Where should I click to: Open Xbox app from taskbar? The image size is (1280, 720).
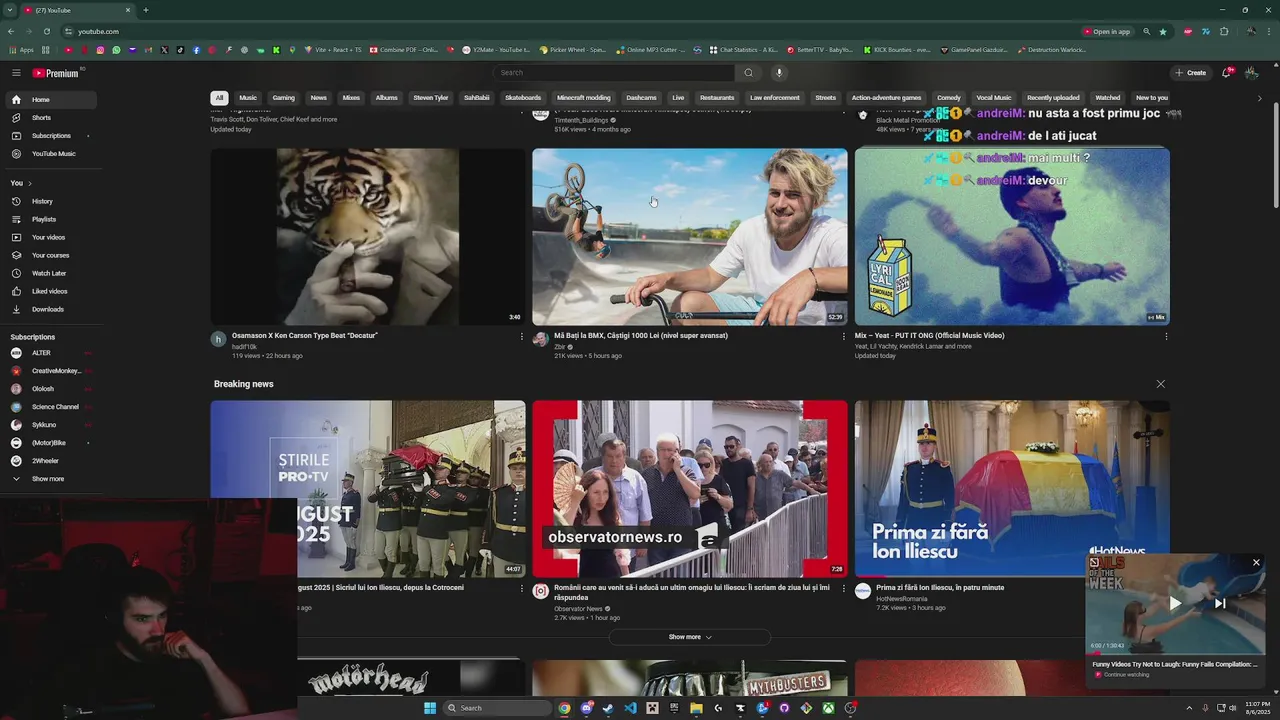click(x=829, y=708)
